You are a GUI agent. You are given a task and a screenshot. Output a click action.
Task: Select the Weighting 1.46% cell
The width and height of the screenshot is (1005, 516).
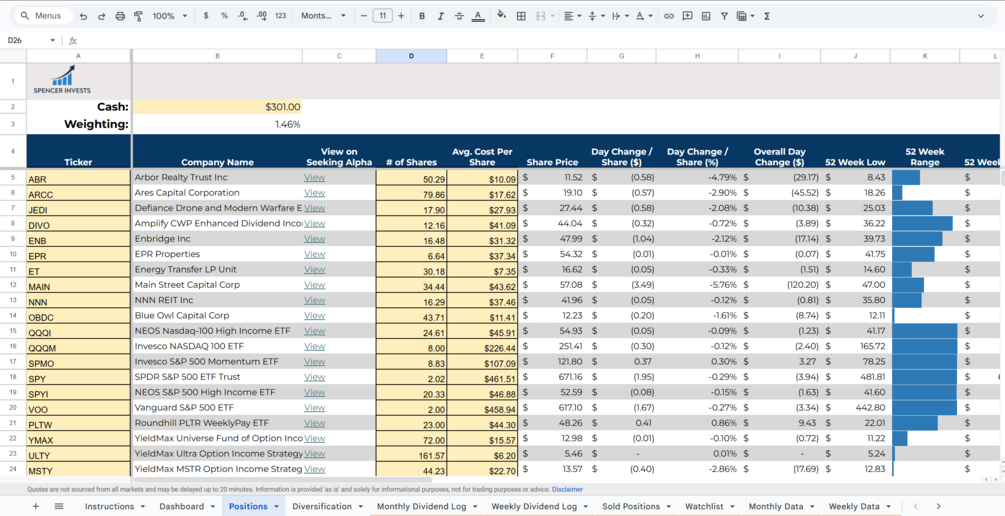(217, 124)
